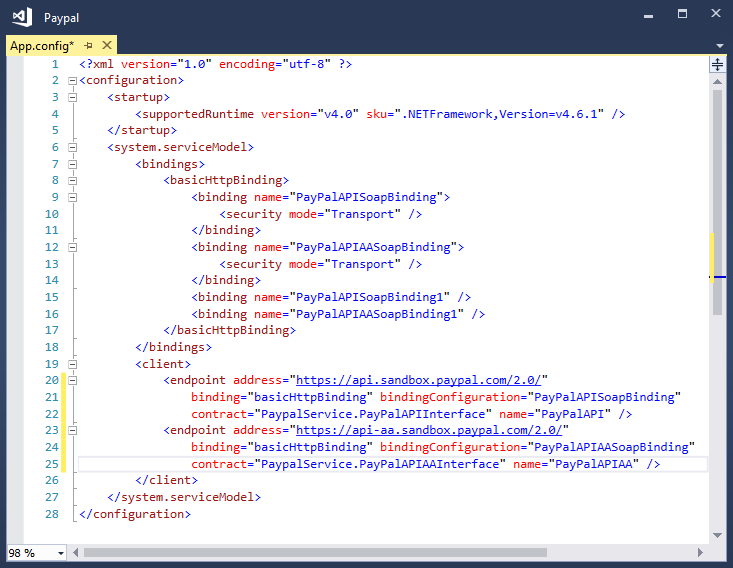
Task: Click the Visual Studio logo icon
Action: pyautogui.click(x=22, y=16)
